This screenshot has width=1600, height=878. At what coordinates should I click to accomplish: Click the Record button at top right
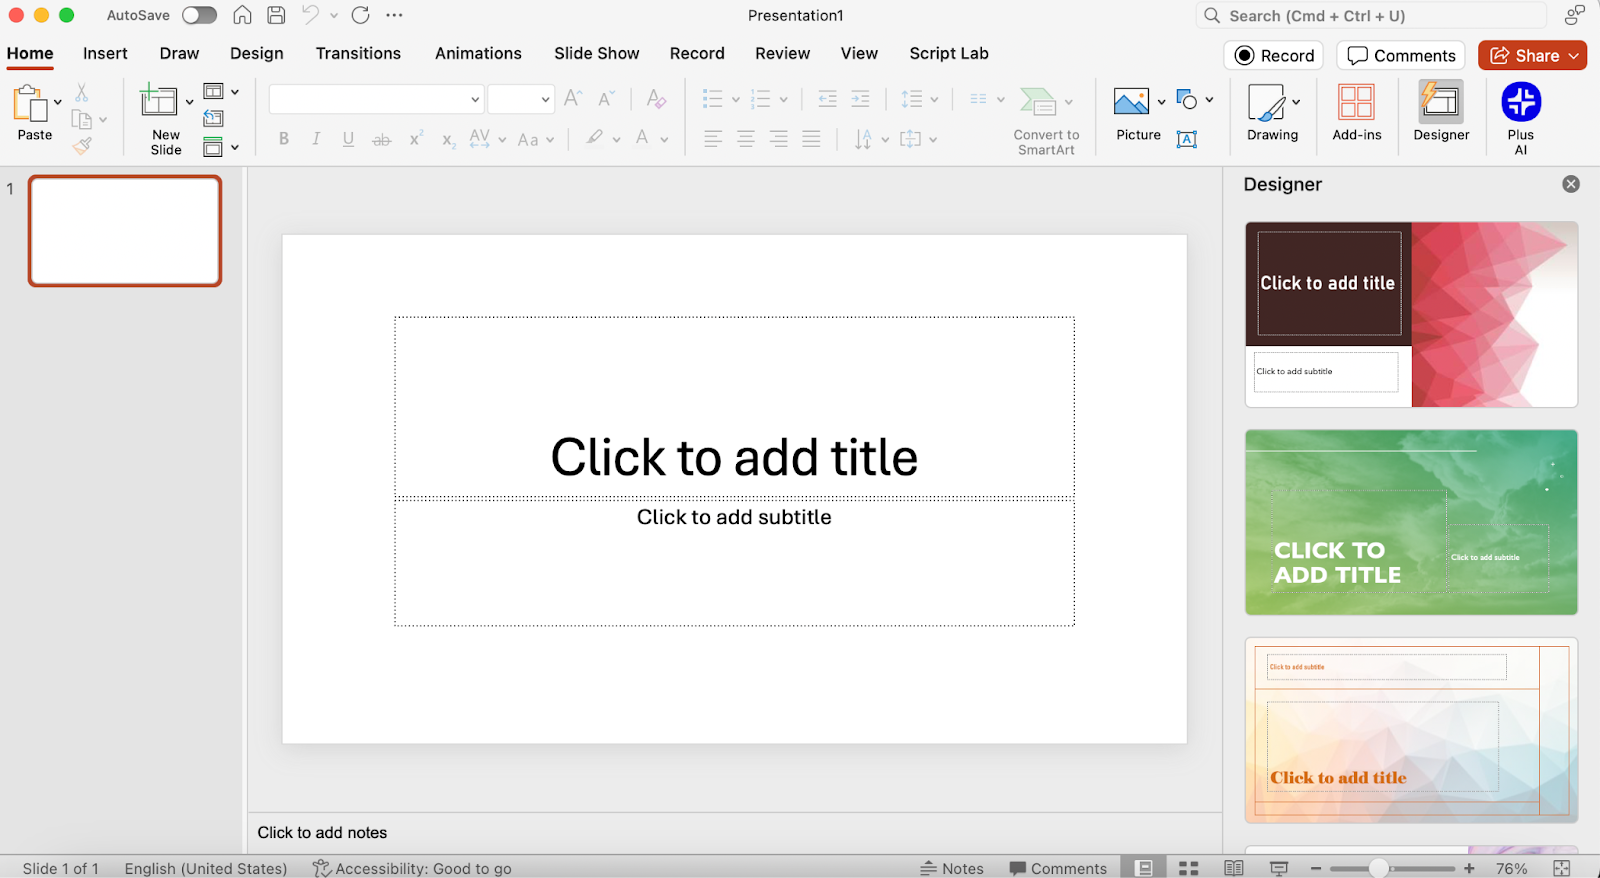pos(1274,56)
